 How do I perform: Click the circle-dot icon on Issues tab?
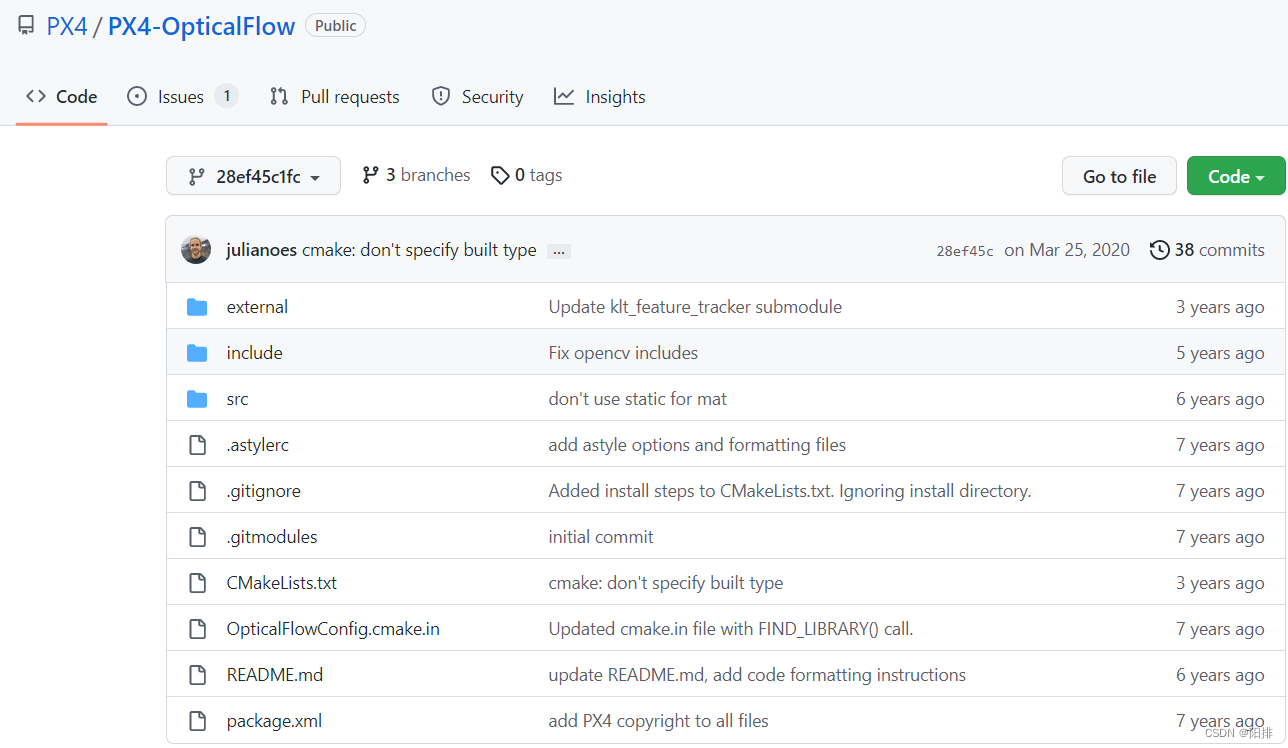(137, 96)
